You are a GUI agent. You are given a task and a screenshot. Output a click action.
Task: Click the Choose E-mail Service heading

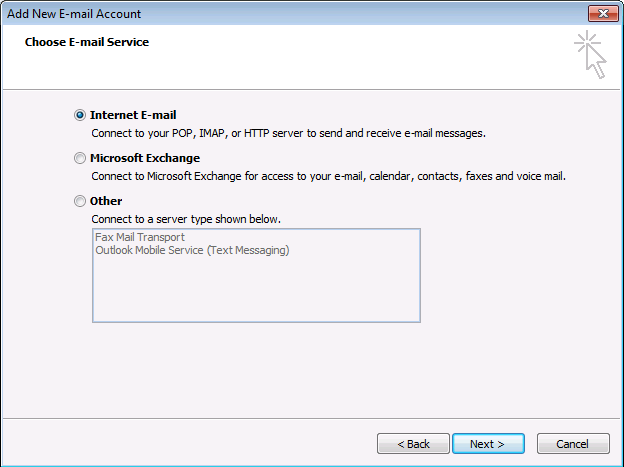click(87, 42)
